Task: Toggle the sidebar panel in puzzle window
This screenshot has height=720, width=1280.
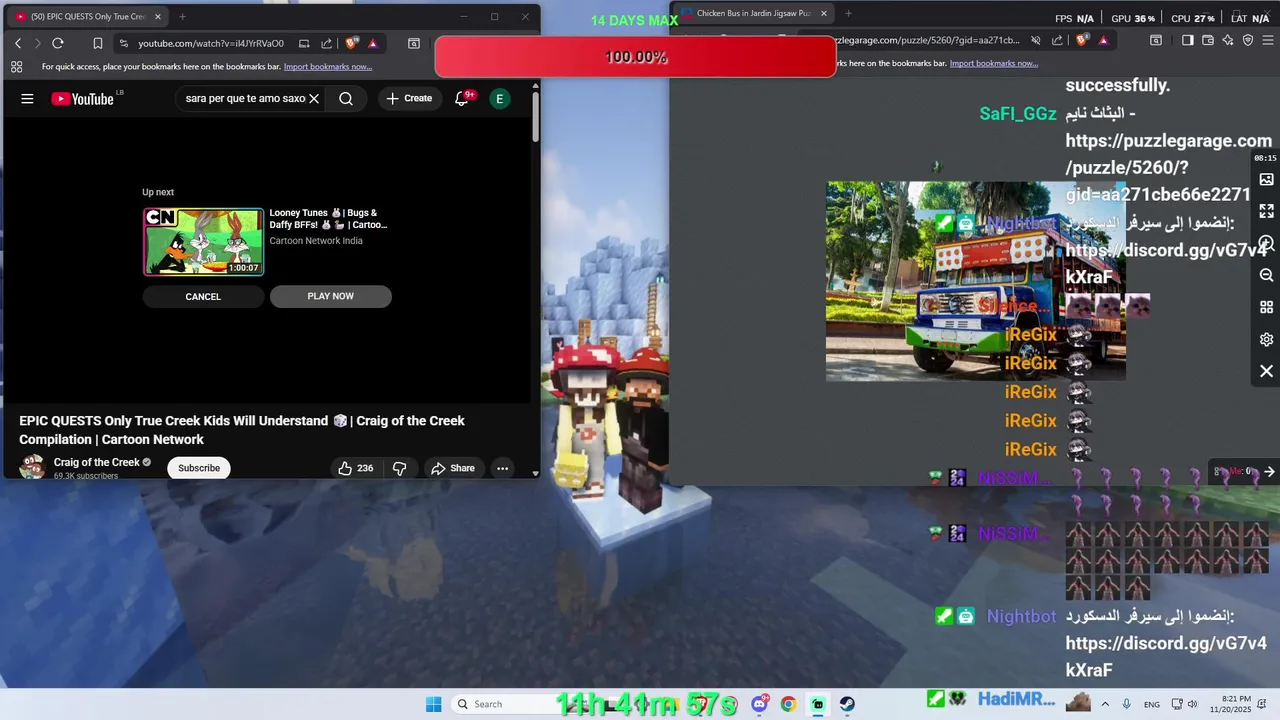Action: [x=1187, y=40]
